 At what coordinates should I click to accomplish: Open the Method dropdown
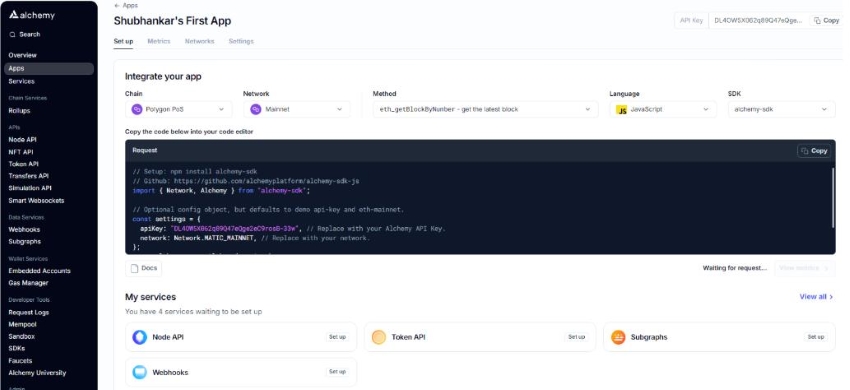click(x=485, y=109)
